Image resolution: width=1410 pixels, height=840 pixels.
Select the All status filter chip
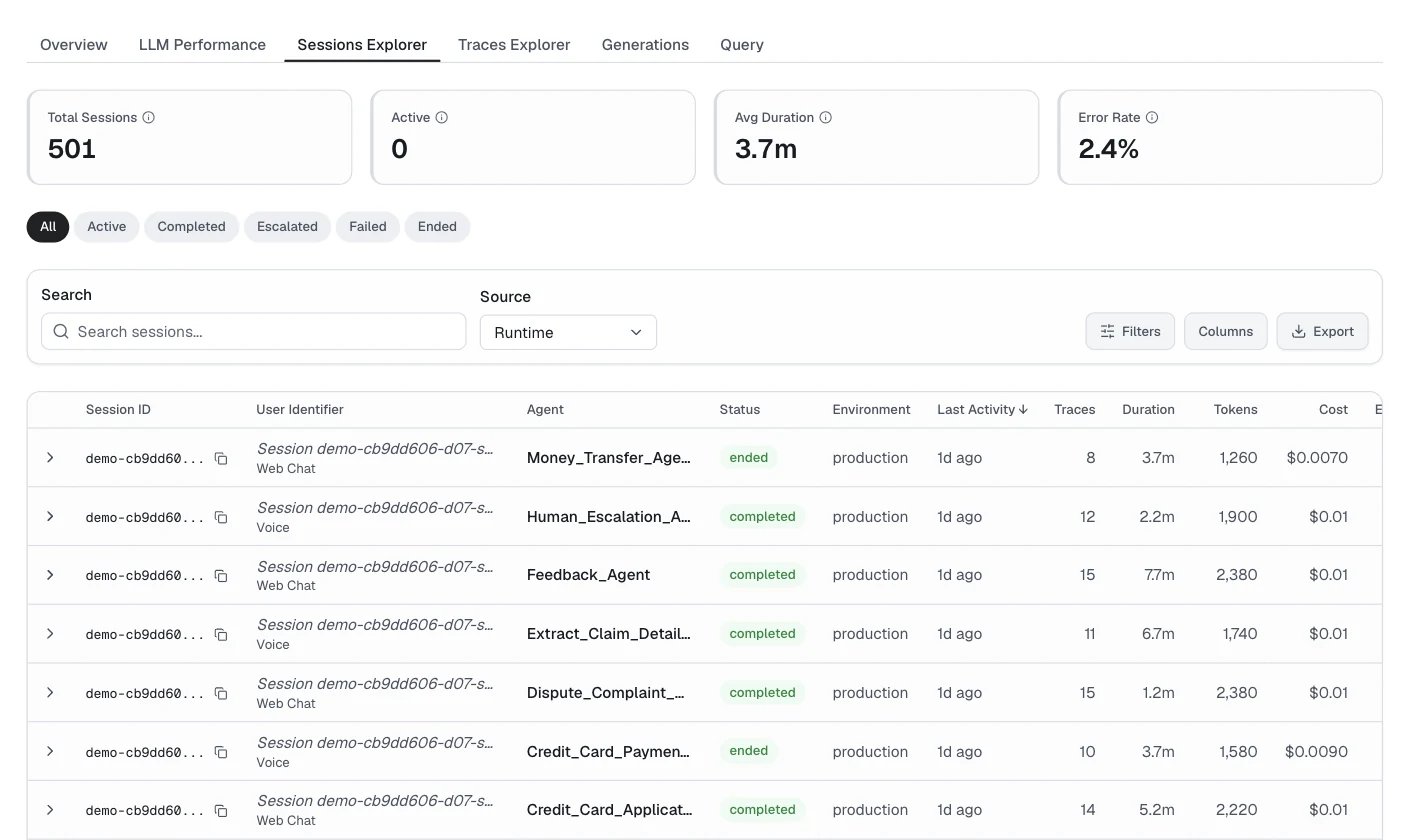coord(48,227)
